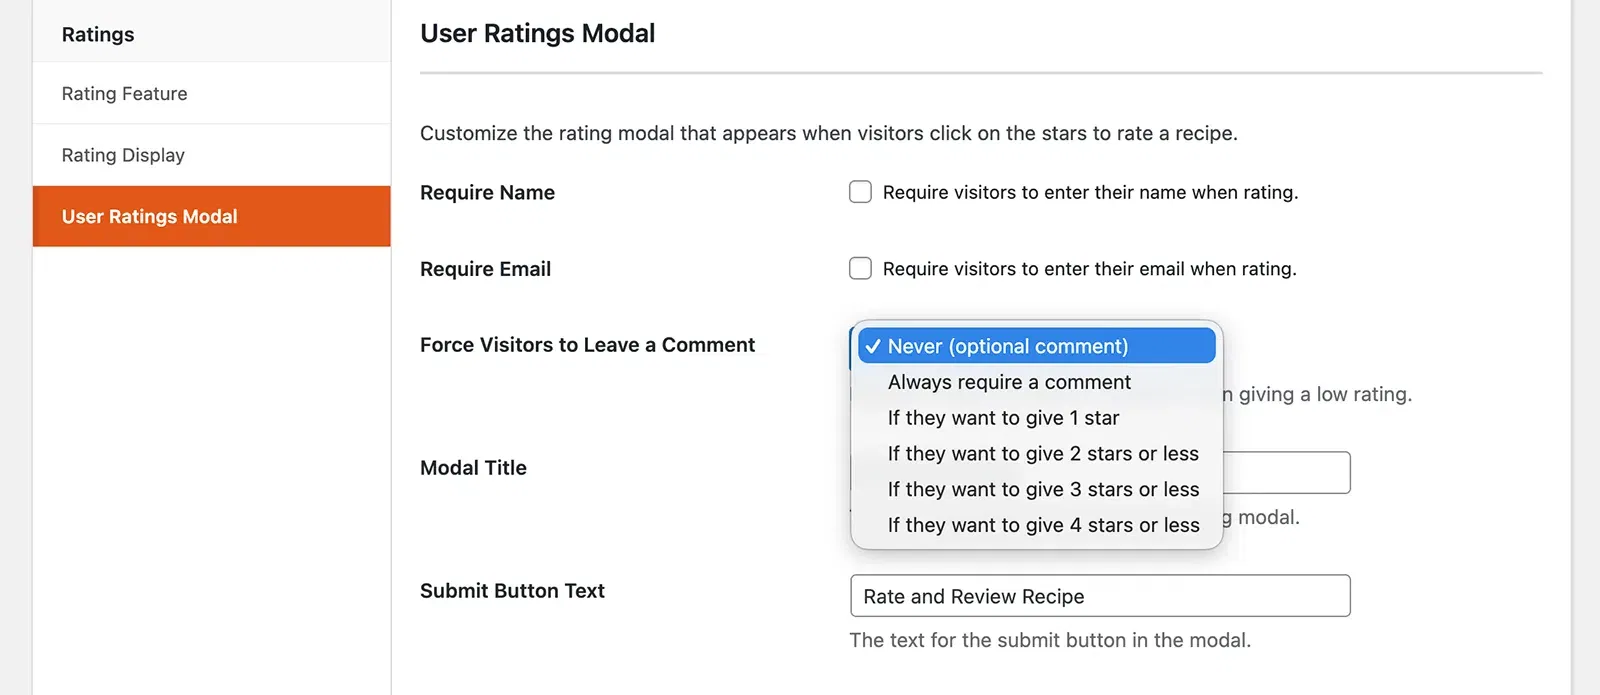Select the User Ratings Modal tab
The width and height of the screenshot is (1600, 695).
tap(149, 216)
